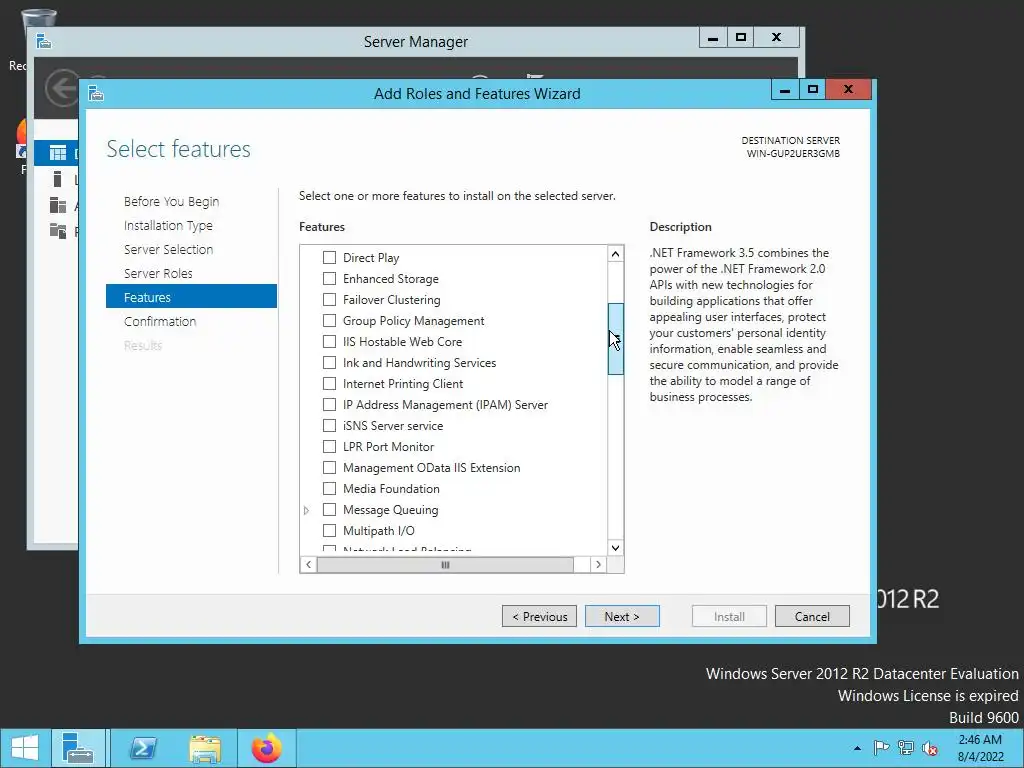Open the Windows Start button
The image size is (1024, 768).
tap(25, 748)
